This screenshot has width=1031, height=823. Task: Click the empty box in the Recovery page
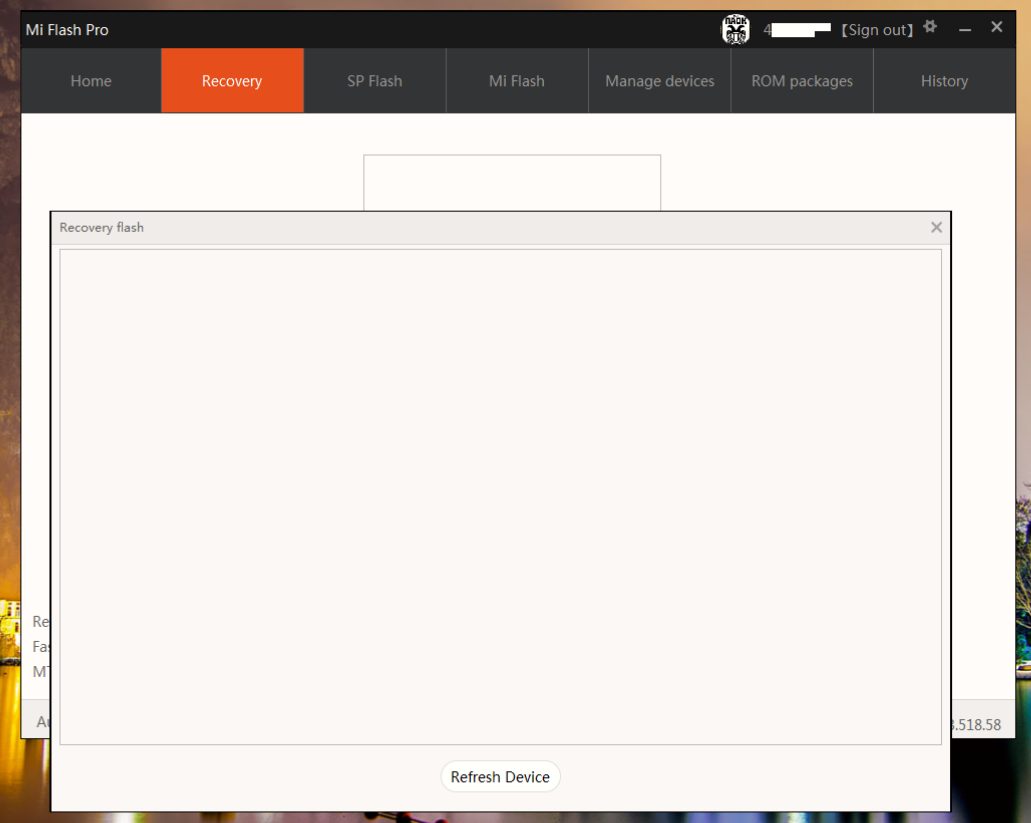pyautogui.click(x=512, y=183)
